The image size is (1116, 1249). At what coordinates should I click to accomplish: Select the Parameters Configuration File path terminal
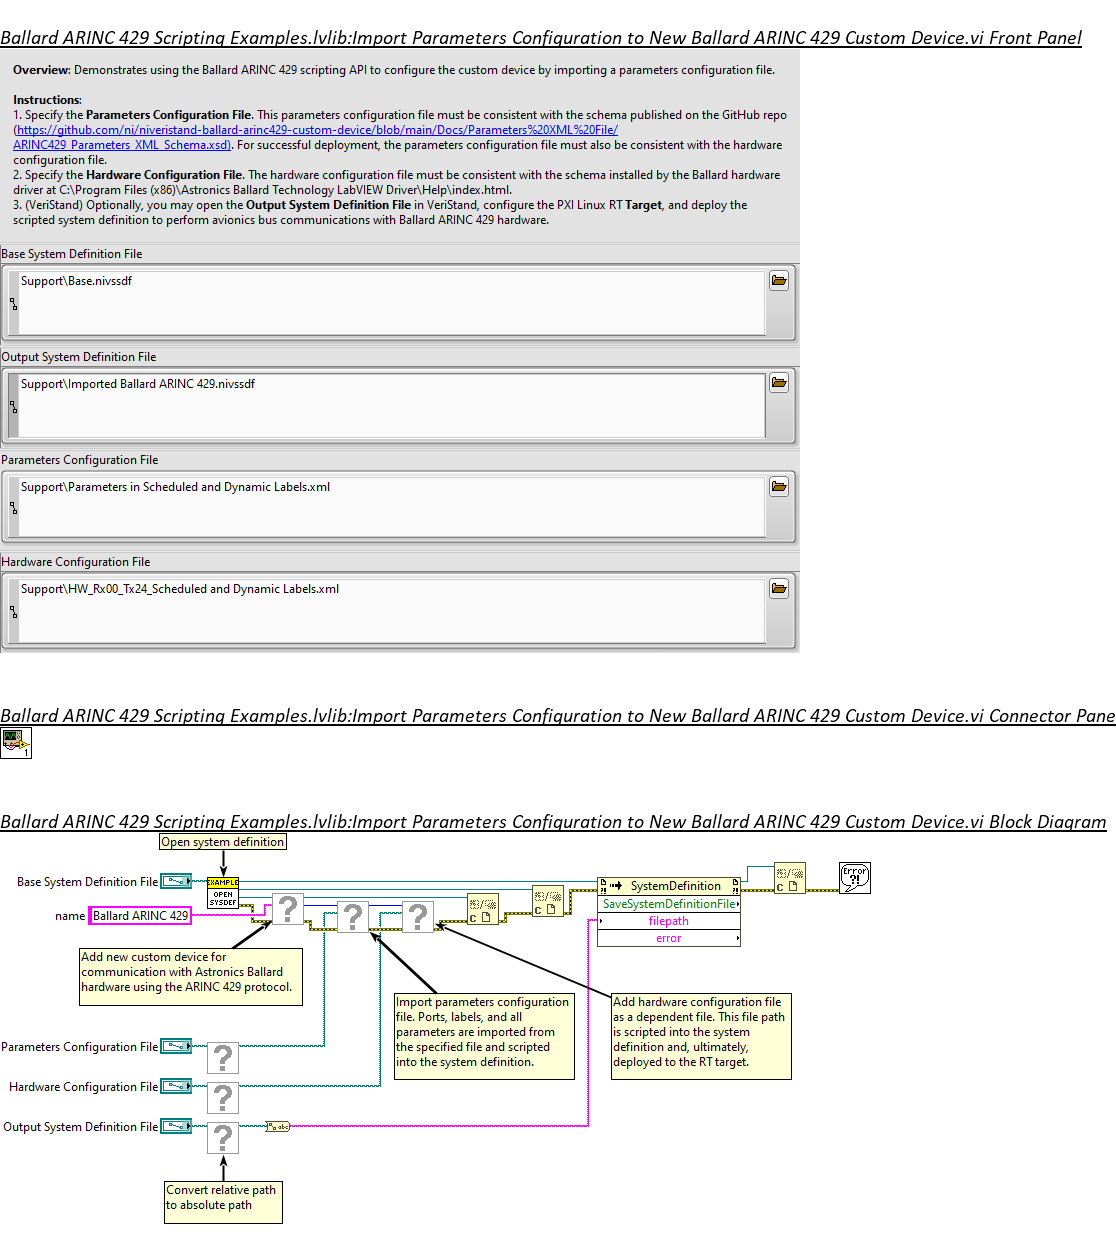(x=176, y=1046)
